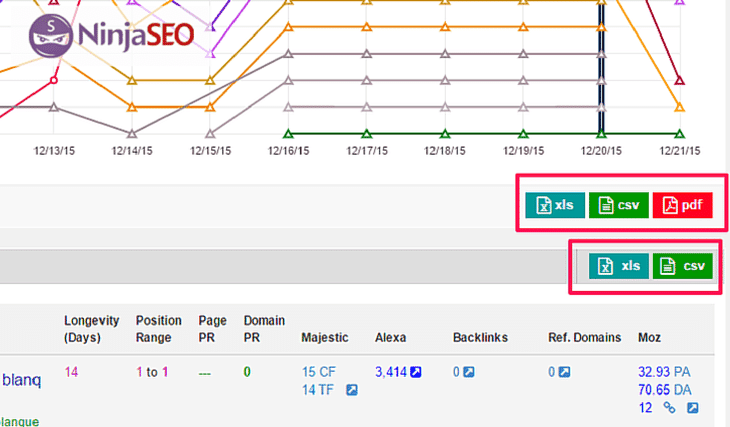Download csv from the group containing pdf
Viewport: 730px width, 427px height.
(618, 205)
